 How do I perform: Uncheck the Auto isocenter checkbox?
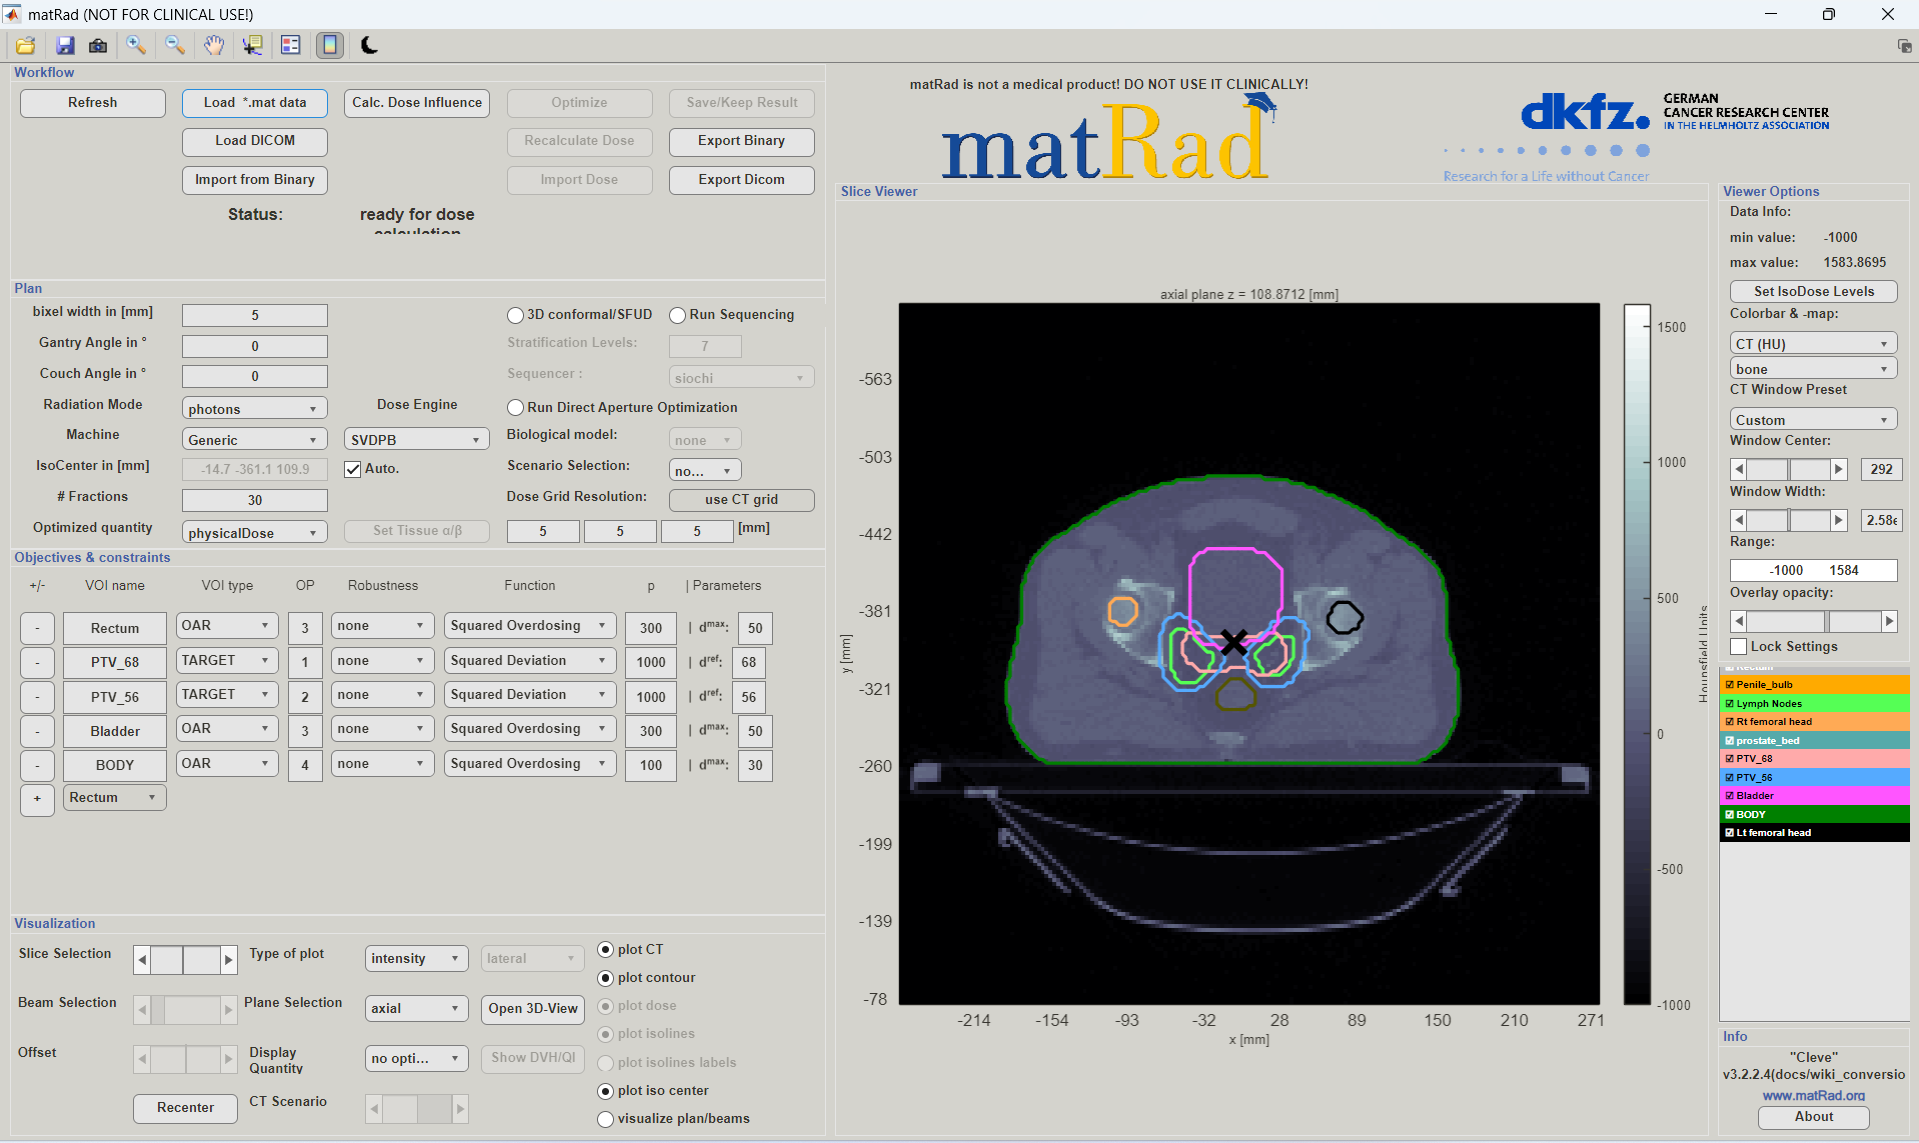point(353,469)
